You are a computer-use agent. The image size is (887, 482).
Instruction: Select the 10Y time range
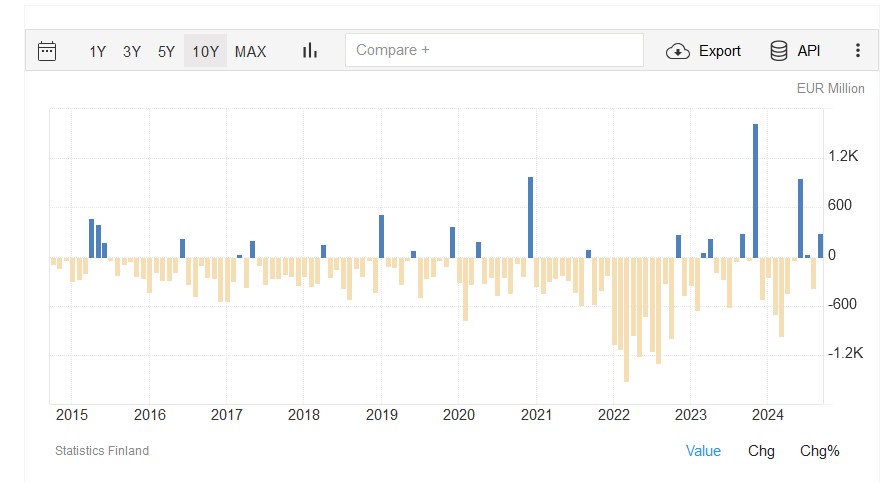click(x=205, y=51)
